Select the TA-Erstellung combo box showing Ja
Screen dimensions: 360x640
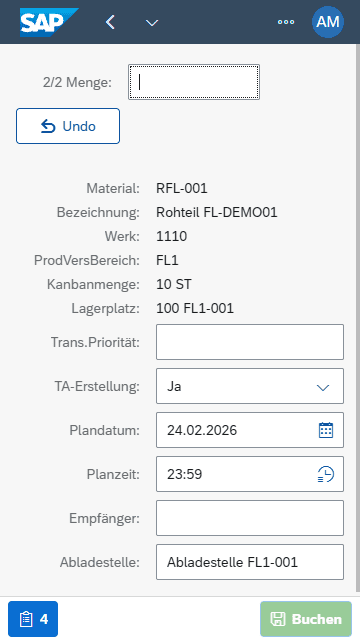coord(250,386)
